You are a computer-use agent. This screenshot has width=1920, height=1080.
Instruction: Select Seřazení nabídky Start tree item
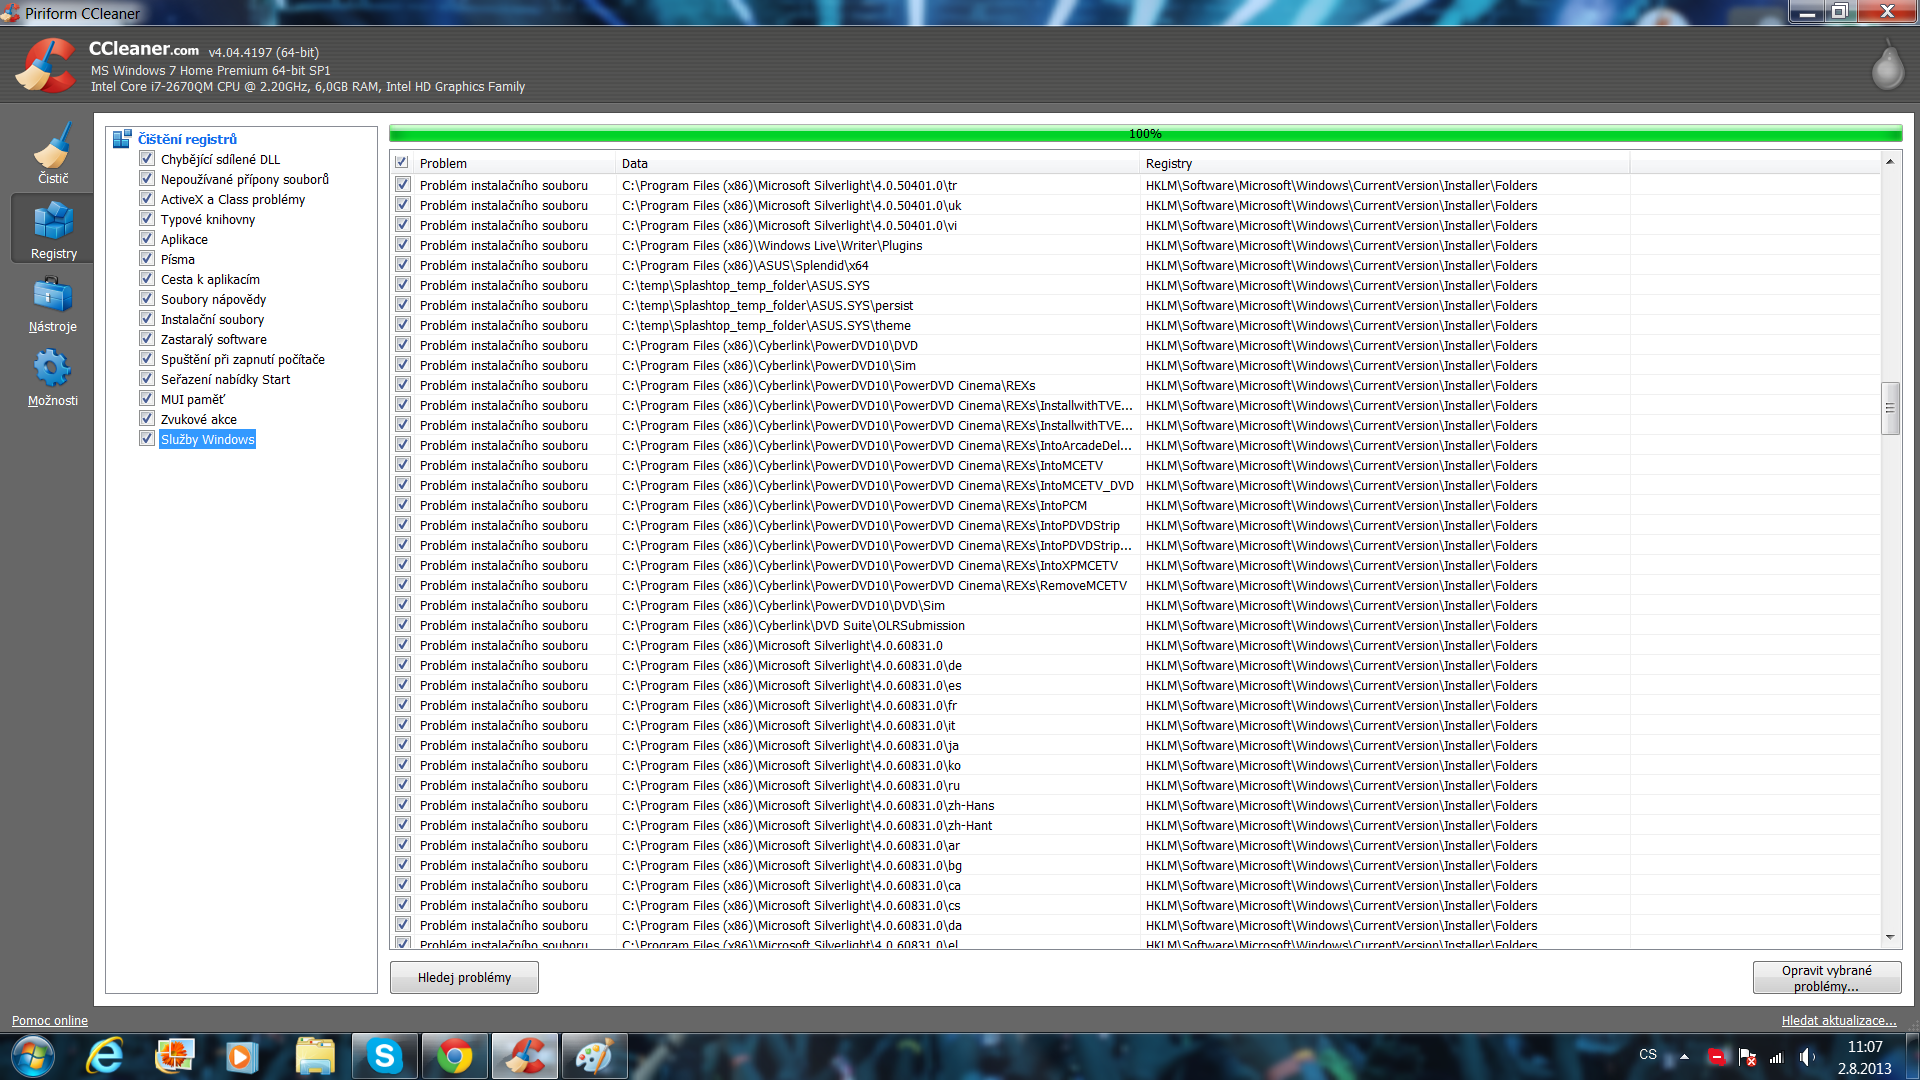225,379
